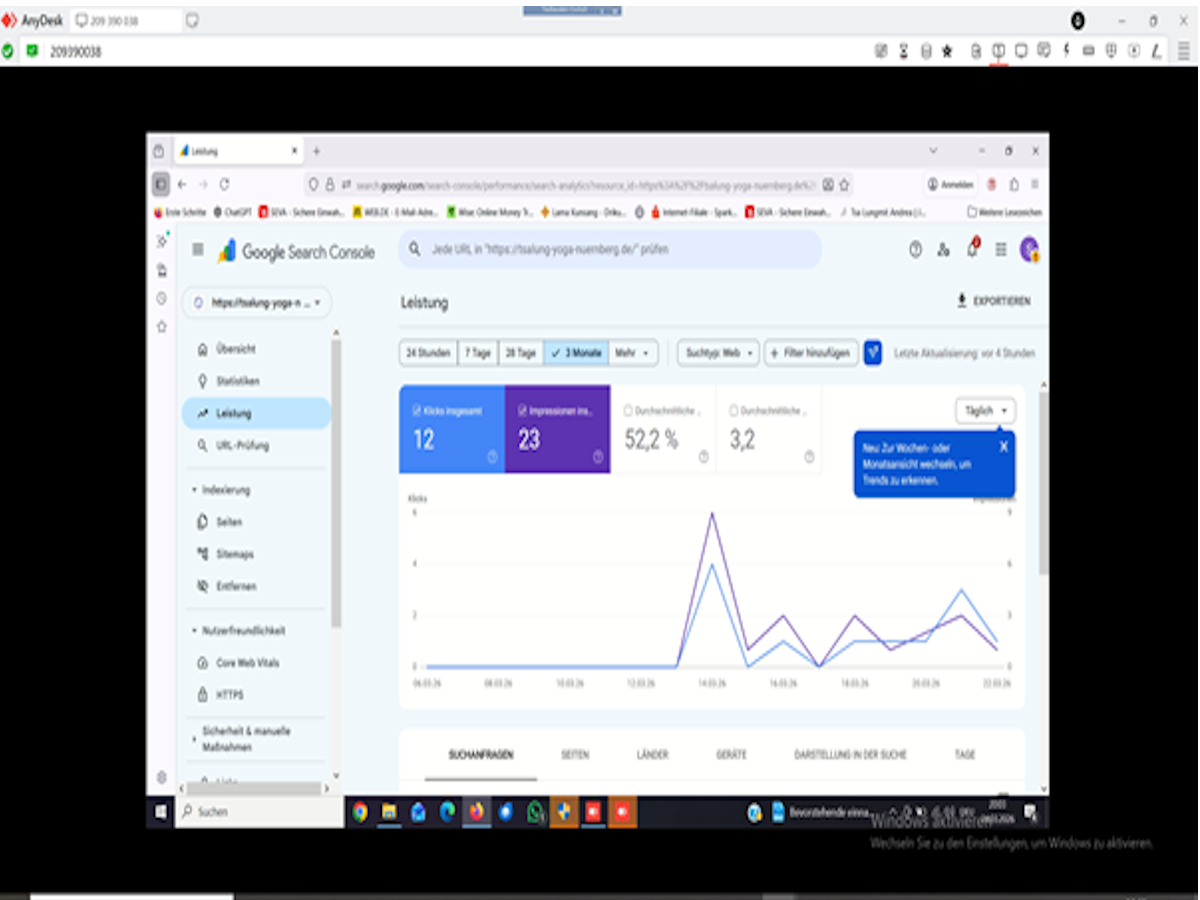
Task: Open the Google apps grid icon
Action: (x=1000, y=250)
